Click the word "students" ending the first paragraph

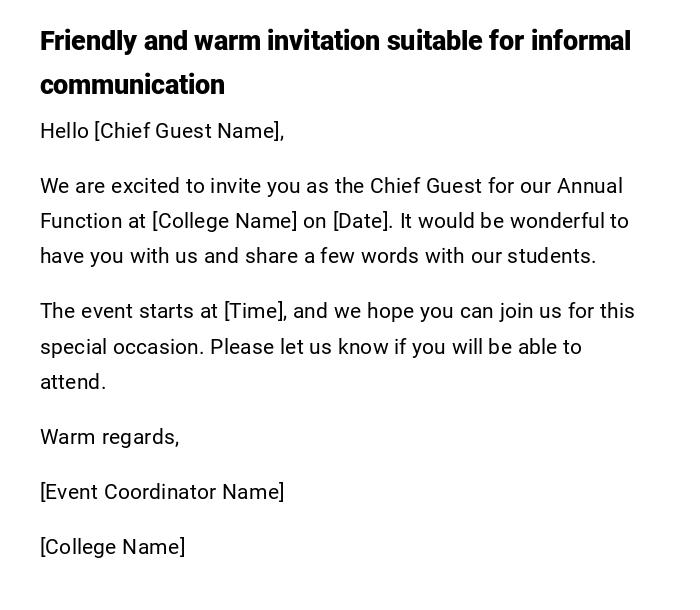click(x=551, y=256)
